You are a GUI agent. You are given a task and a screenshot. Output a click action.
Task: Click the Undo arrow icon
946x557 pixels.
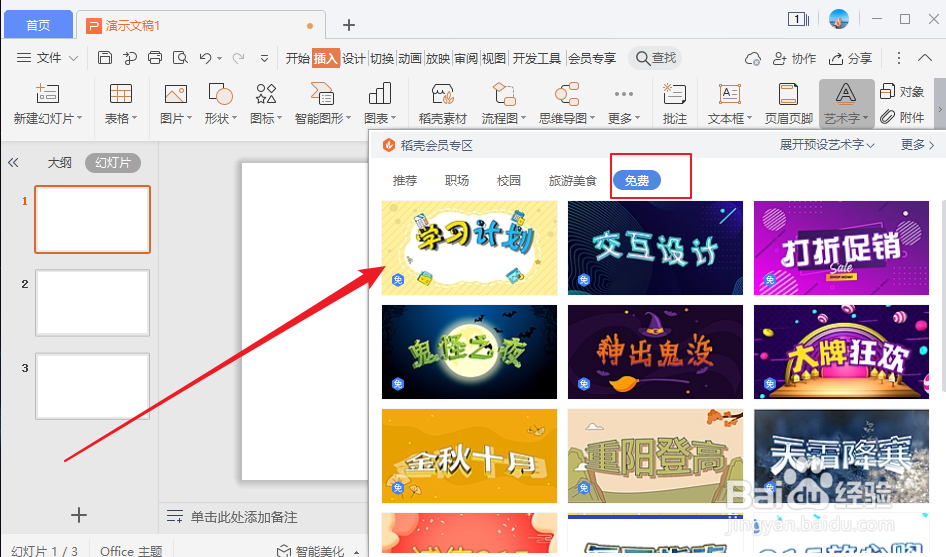[x=206, y=58]
